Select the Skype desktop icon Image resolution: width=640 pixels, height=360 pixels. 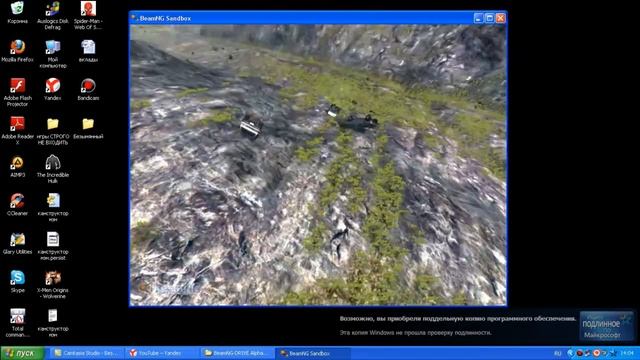pos(17,282)
